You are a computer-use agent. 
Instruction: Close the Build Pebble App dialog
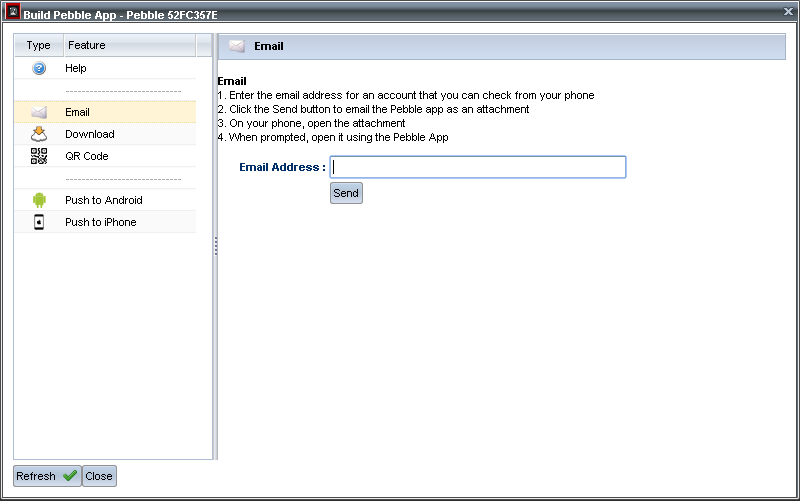(x=788, y=11)
